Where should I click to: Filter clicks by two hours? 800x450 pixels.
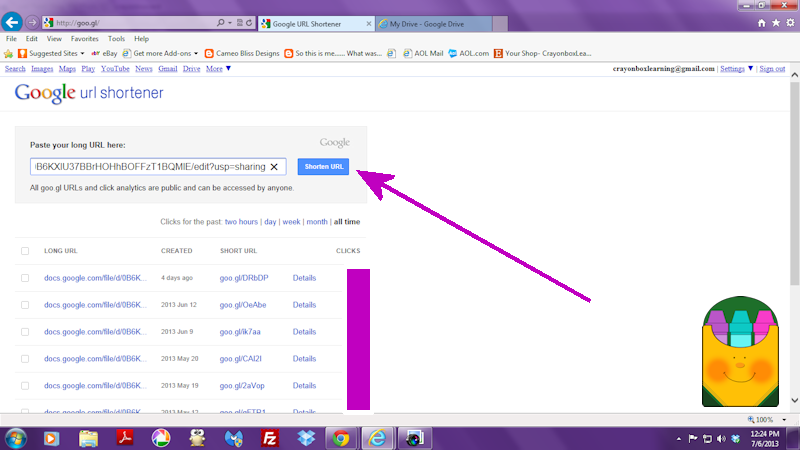click(241, 222)
